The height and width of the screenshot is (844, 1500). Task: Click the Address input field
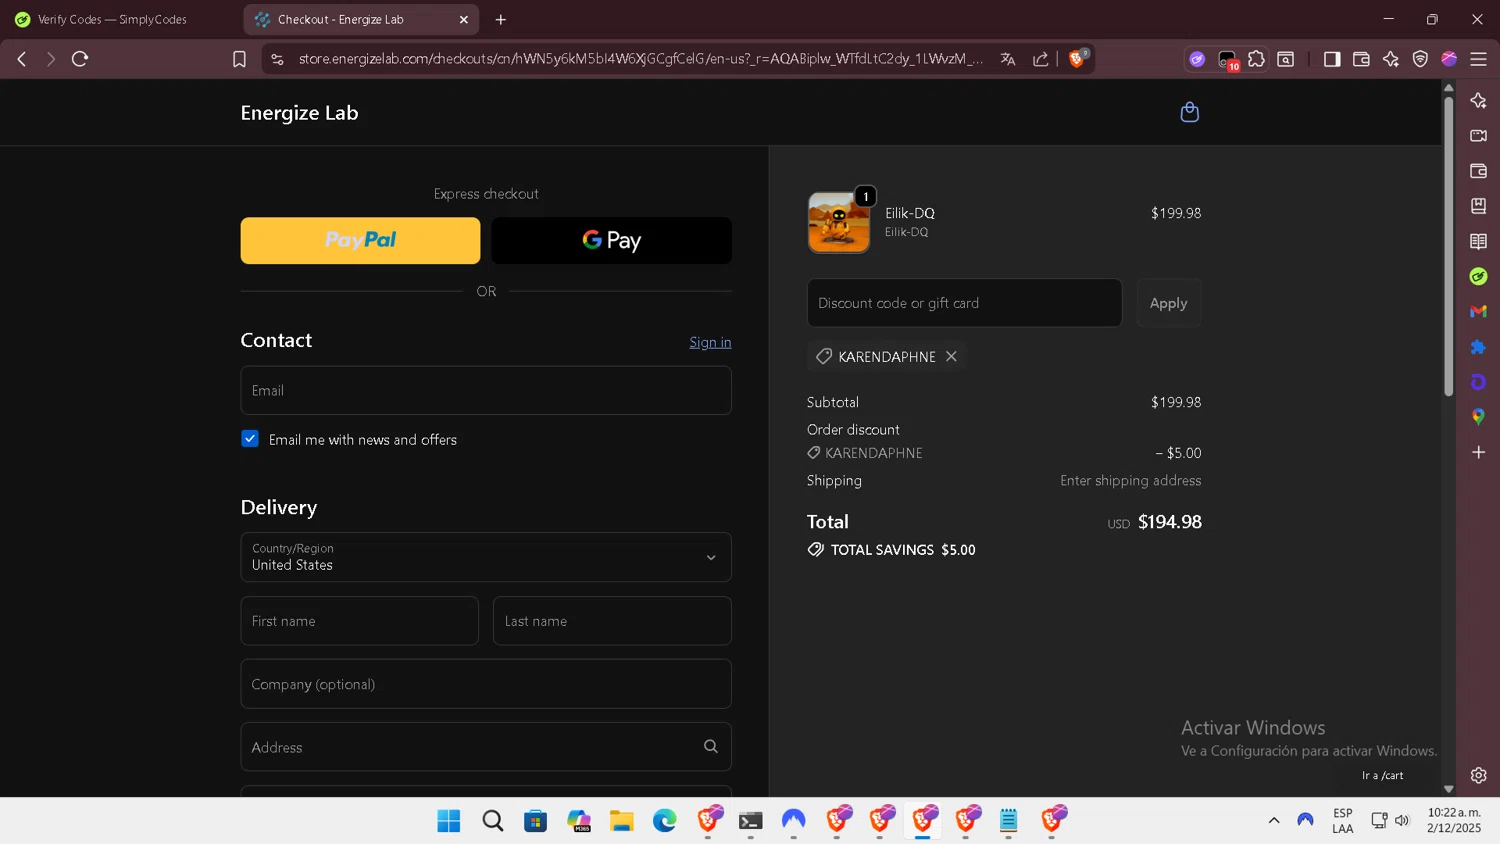click(x=486, y=747)
